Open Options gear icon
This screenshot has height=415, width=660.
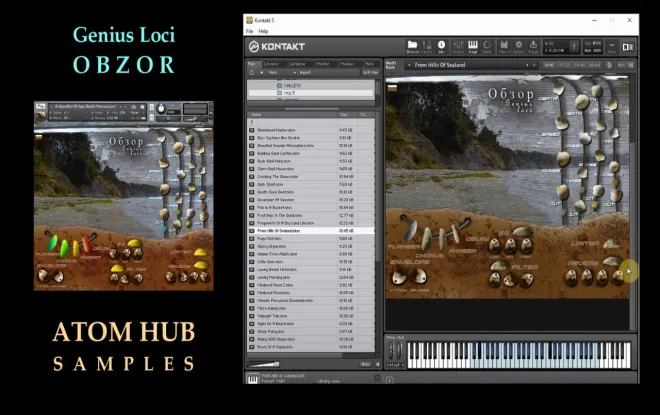point(519,47)
